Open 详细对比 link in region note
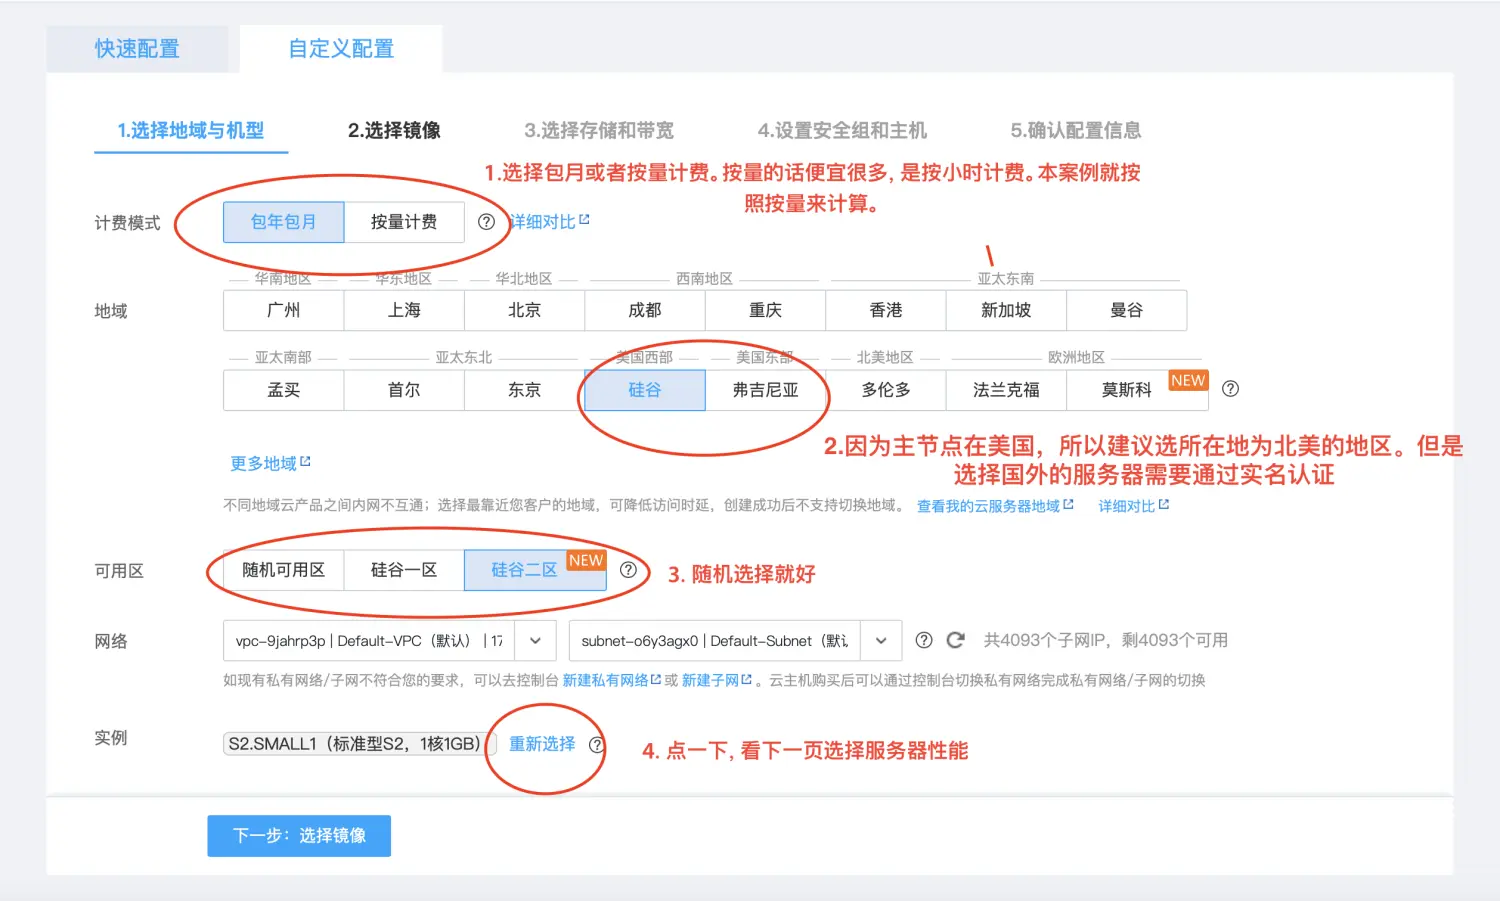 point(1134,506)
